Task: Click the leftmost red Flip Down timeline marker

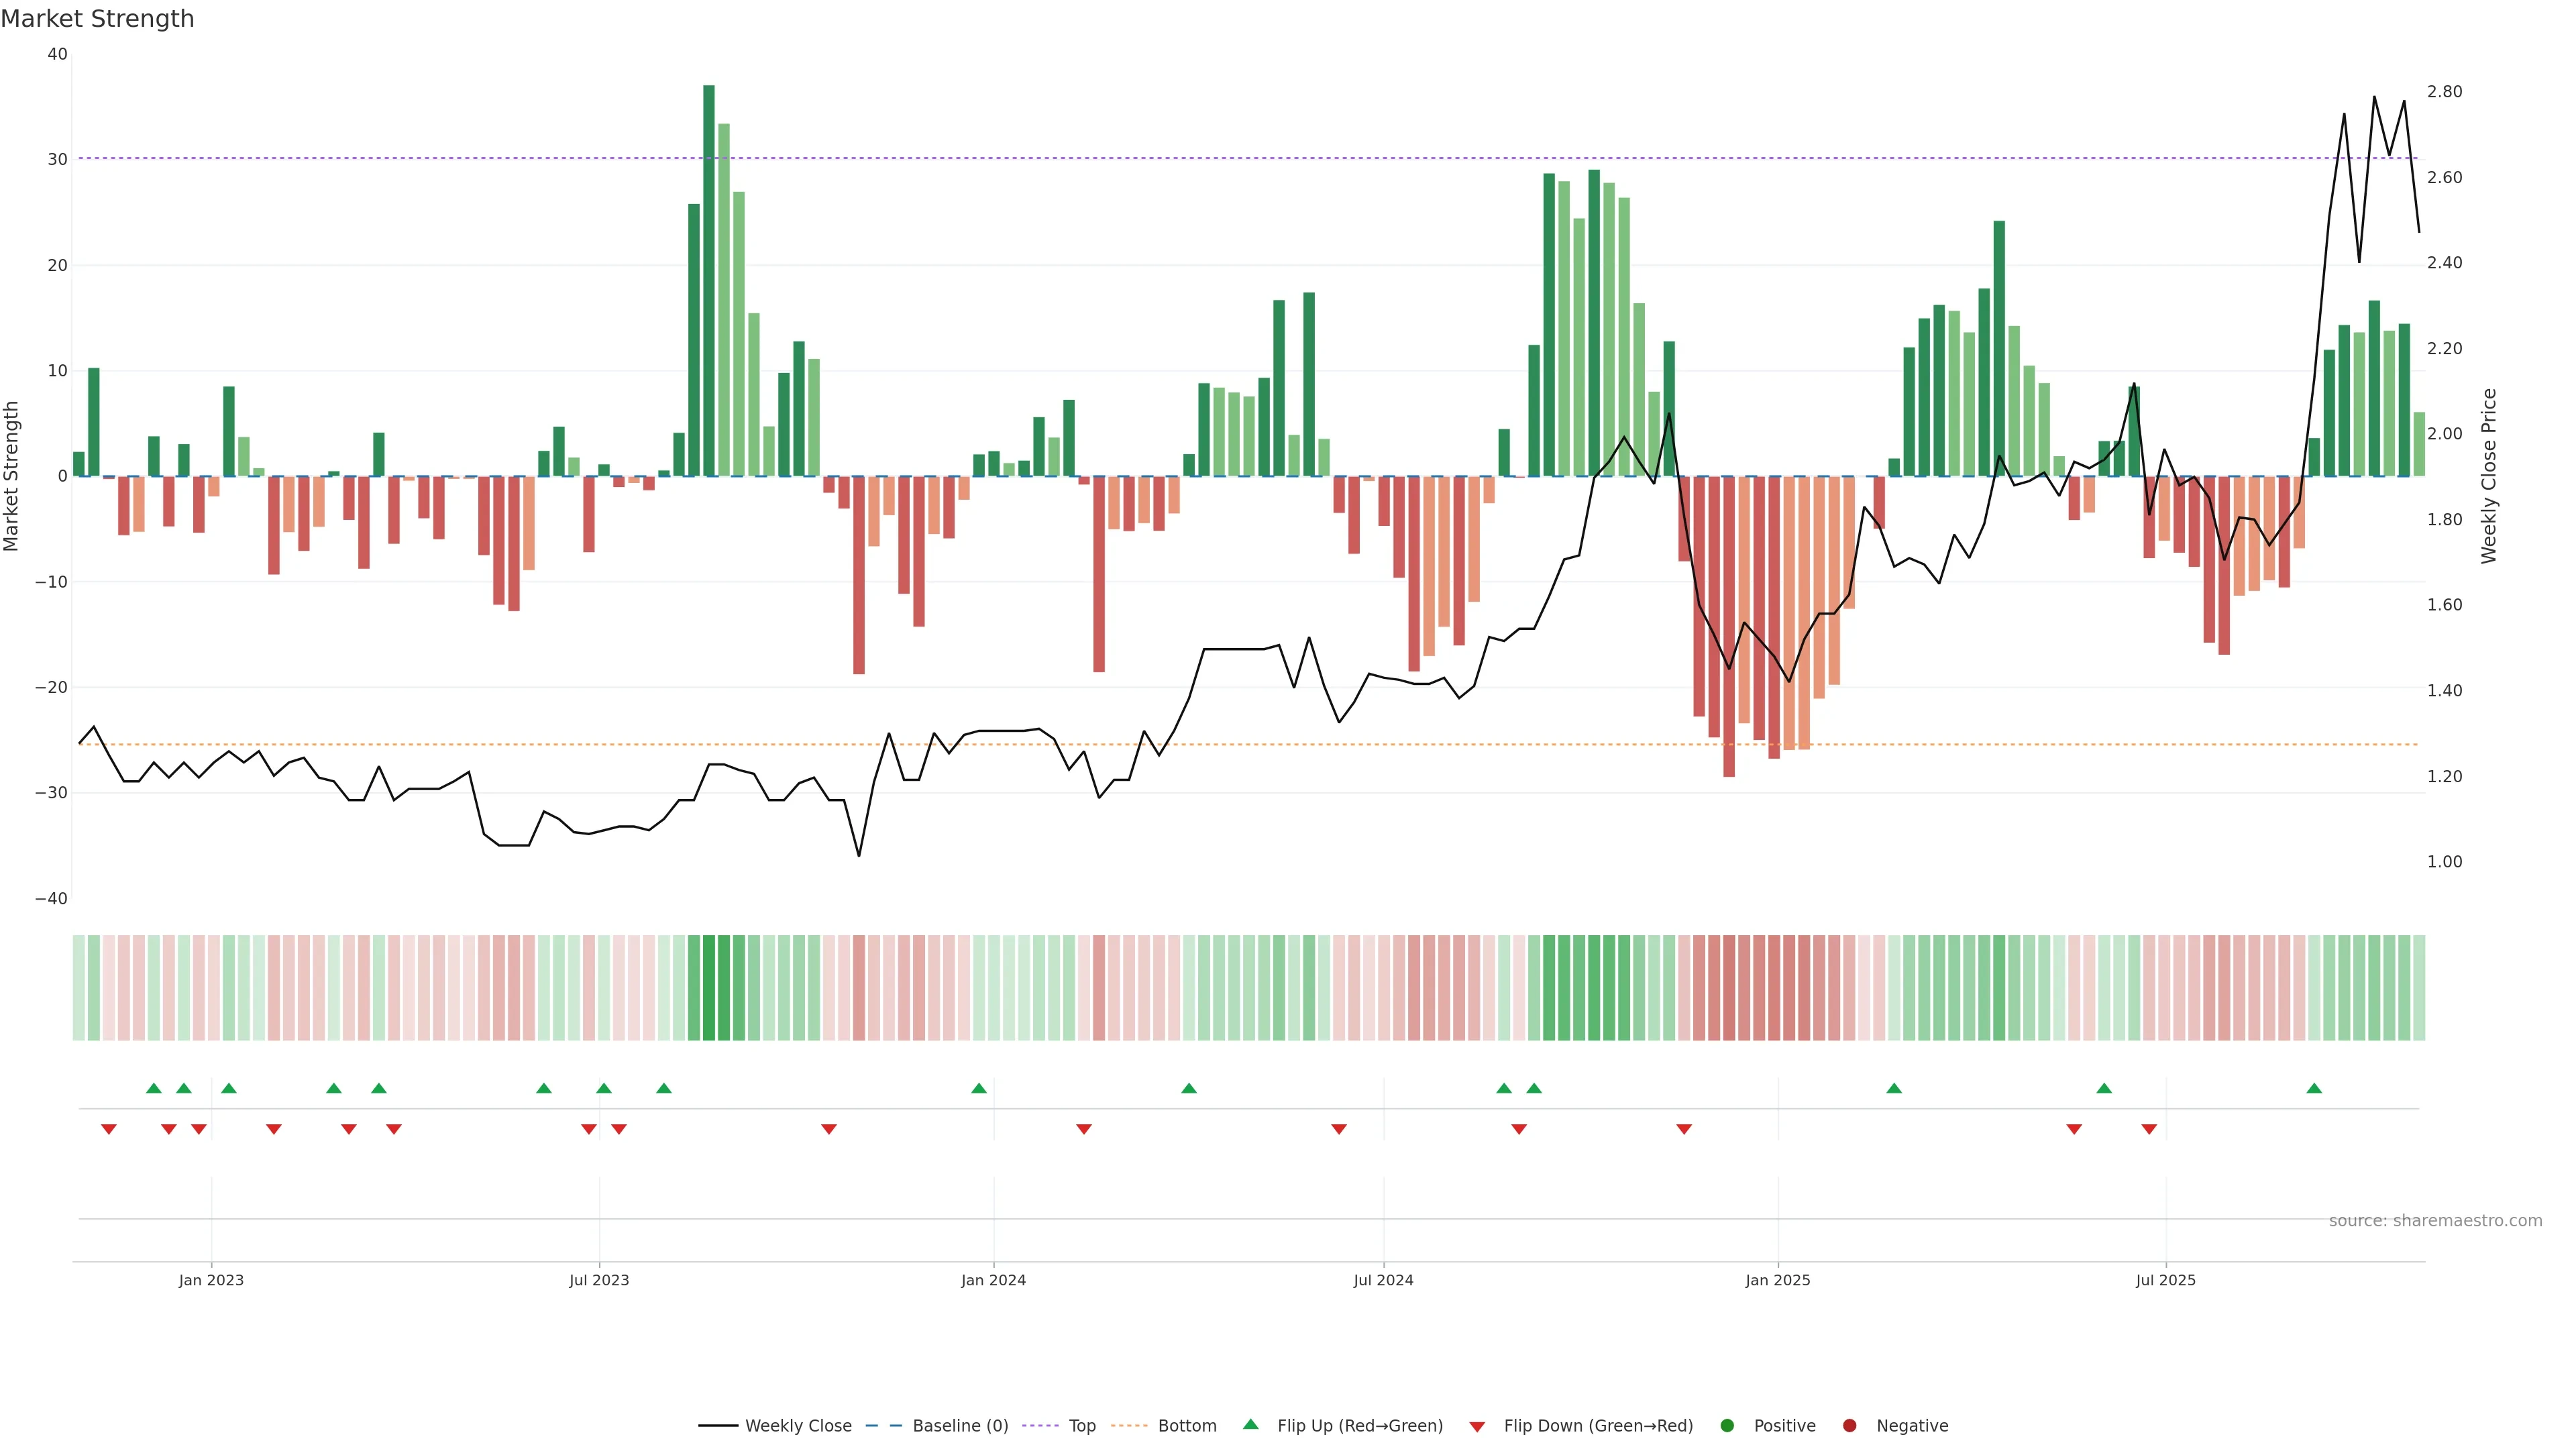Action: coord(109,1129)
